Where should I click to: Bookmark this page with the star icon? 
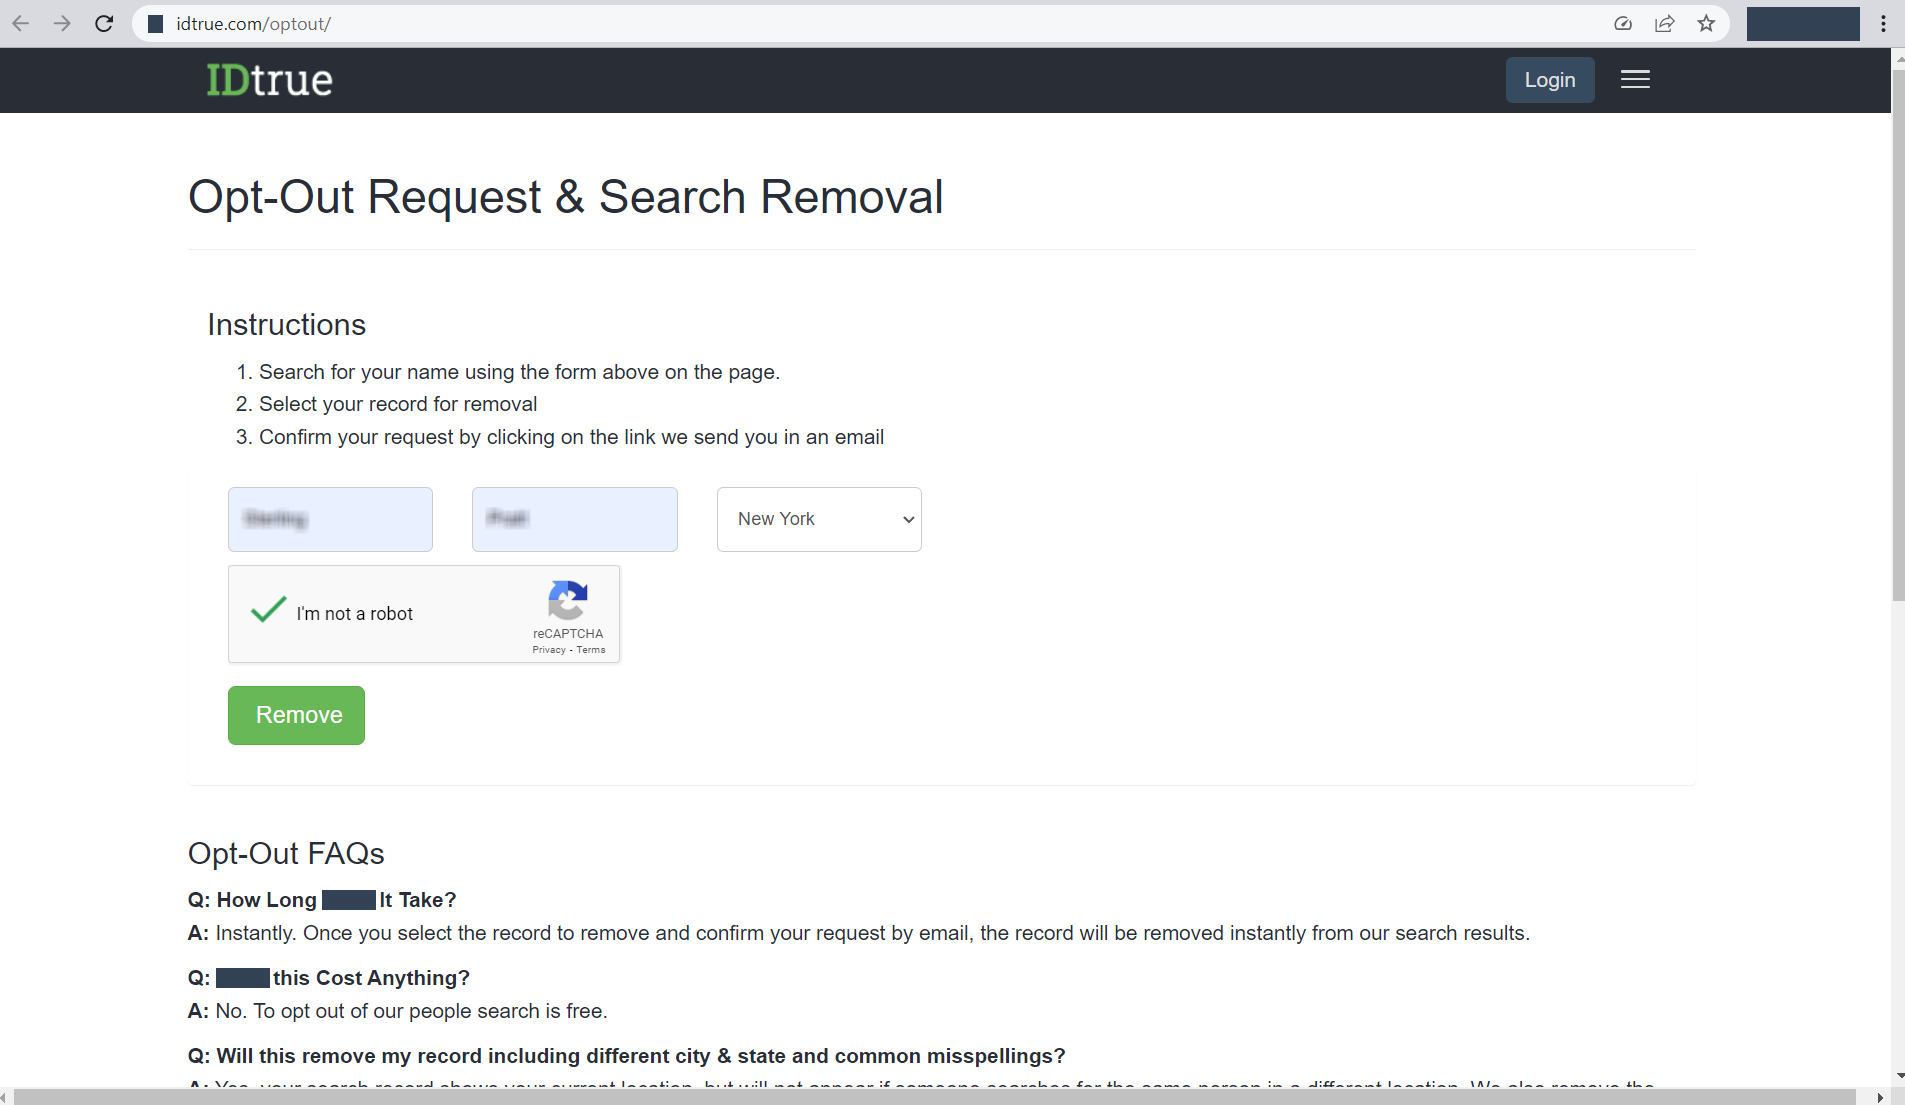click(x=1706, y=24)
